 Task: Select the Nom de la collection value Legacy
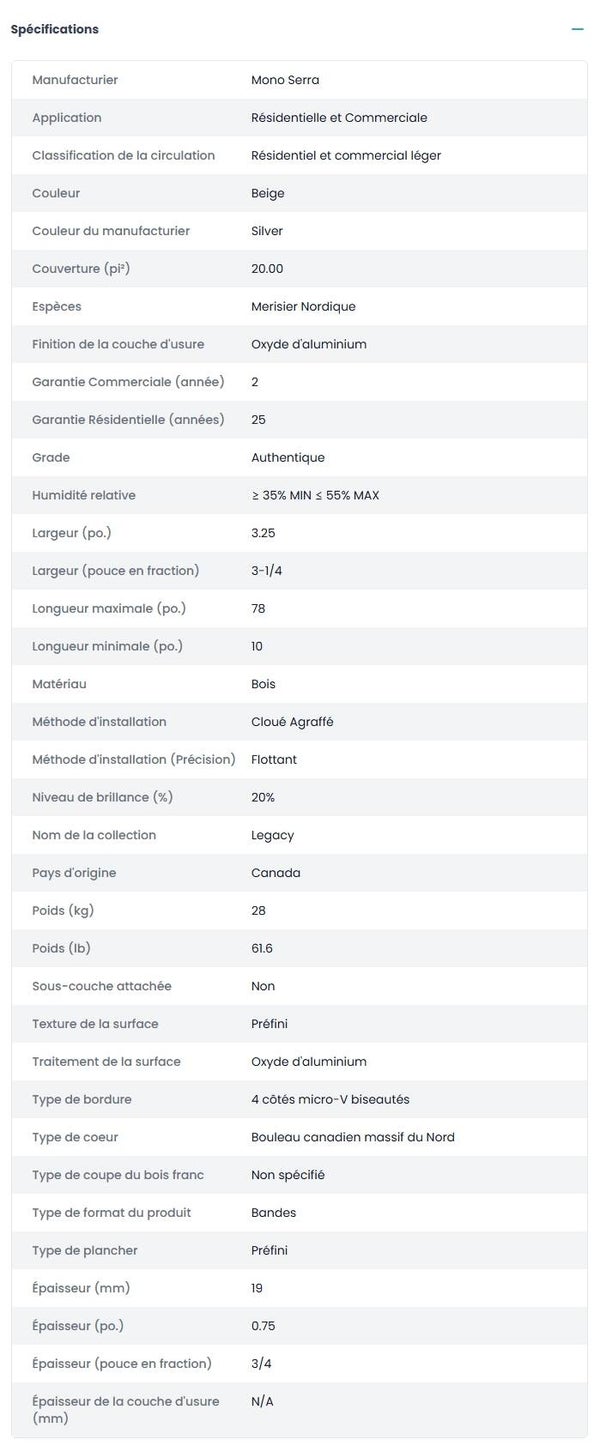(x=272, y=835)
